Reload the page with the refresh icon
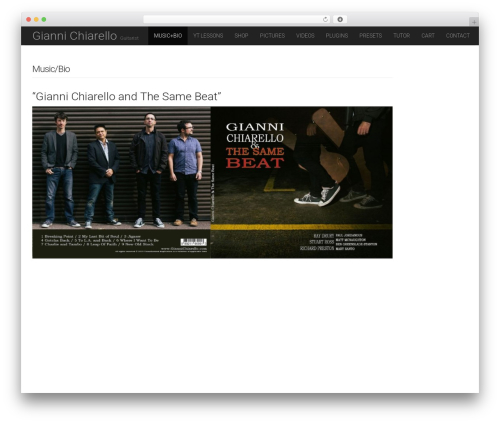This screenshot has width=500, height=423. click(x=325, y=19)
